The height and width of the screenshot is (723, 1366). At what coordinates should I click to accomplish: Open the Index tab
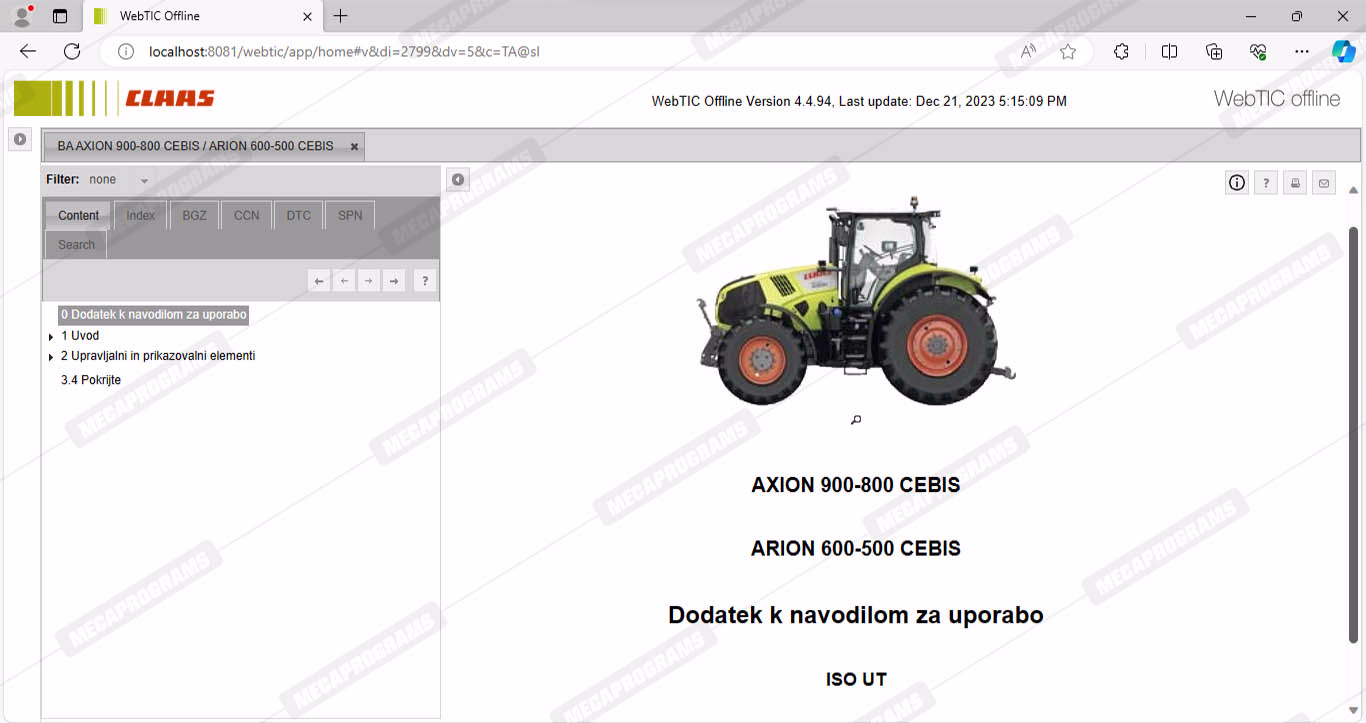(x=140, y=215)
